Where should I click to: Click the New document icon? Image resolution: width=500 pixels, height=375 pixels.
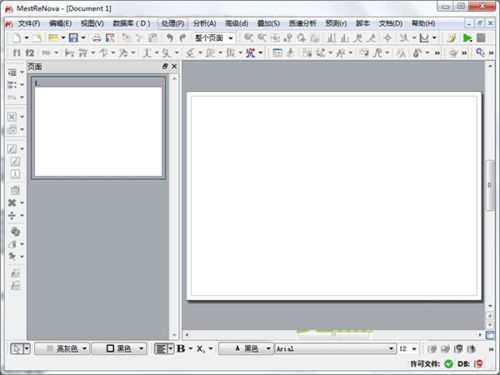[16, 38]
